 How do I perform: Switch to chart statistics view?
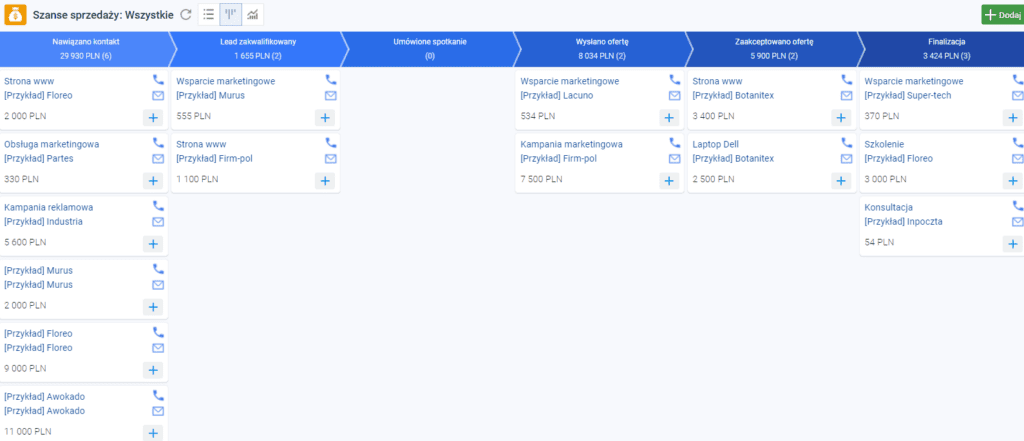click(x=253, y=15)
